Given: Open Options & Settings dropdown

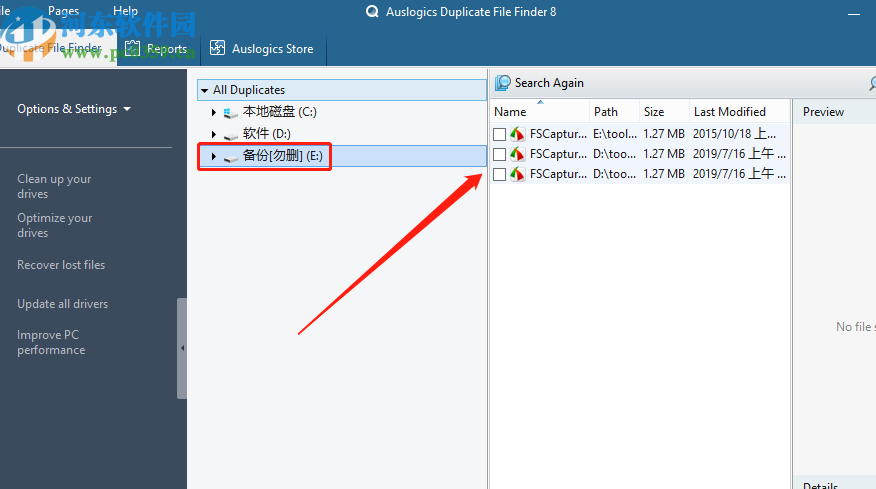Looking at the screenshot, I should tap(74, 109).
